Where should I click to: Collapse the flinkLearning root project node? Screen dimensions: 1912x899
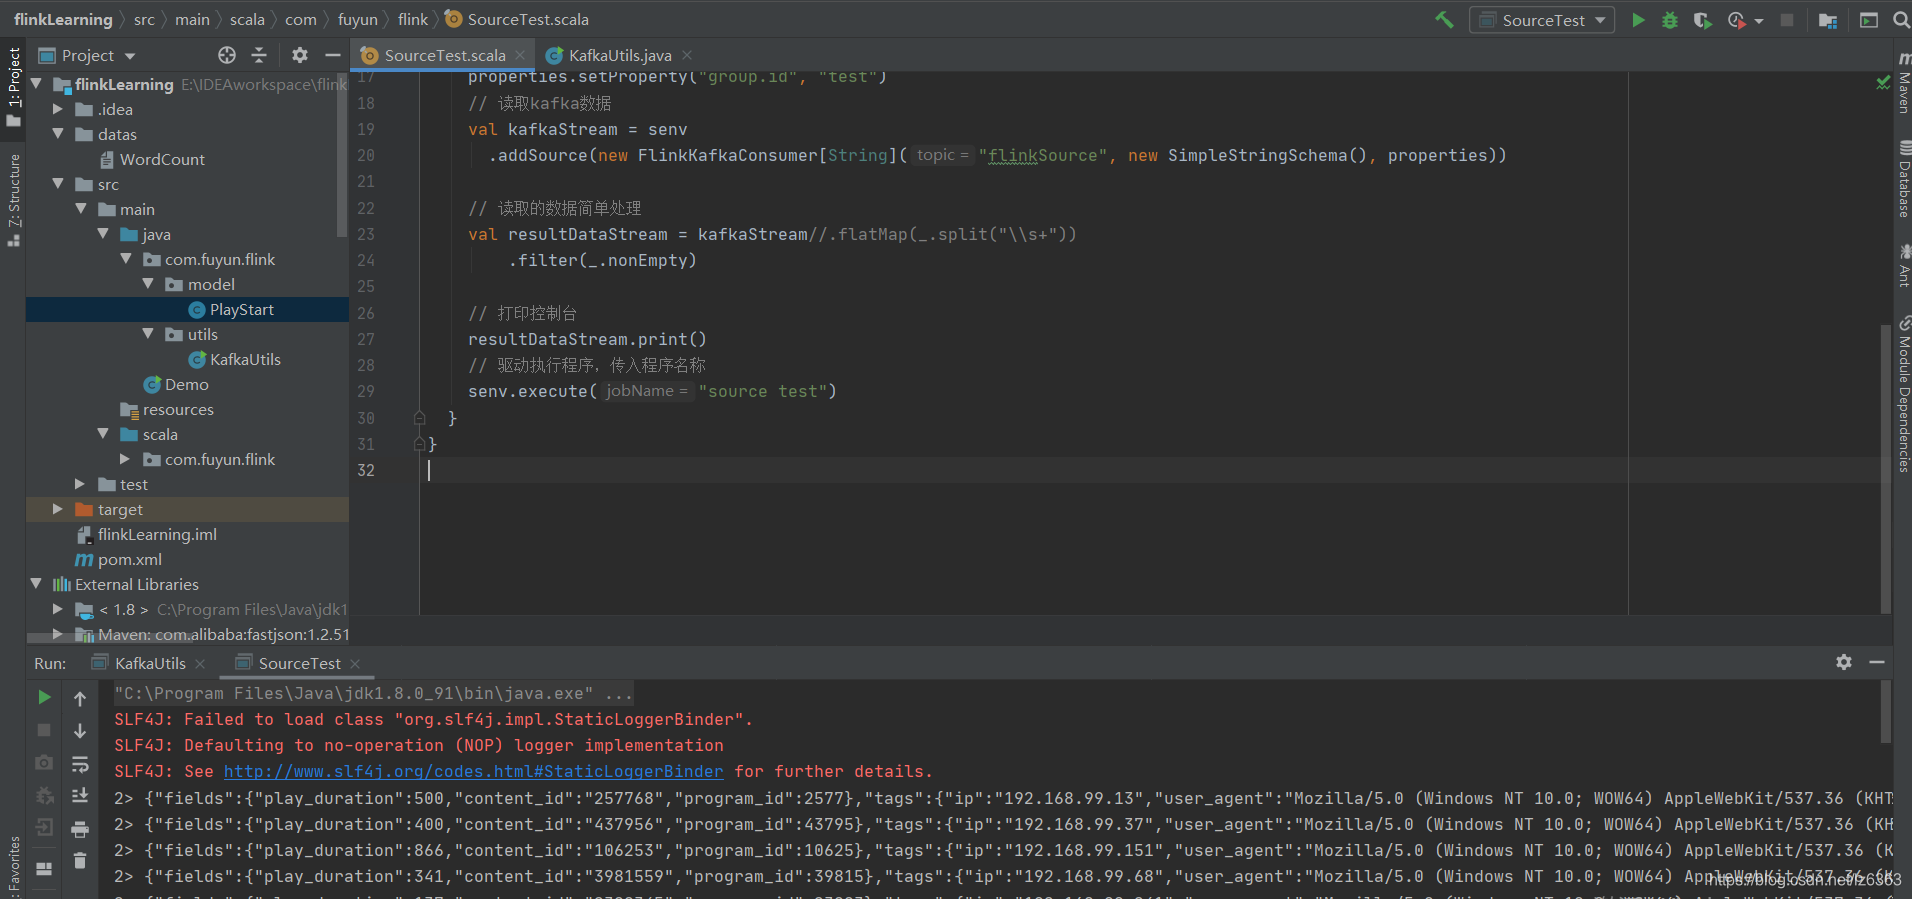pos(37,84)
